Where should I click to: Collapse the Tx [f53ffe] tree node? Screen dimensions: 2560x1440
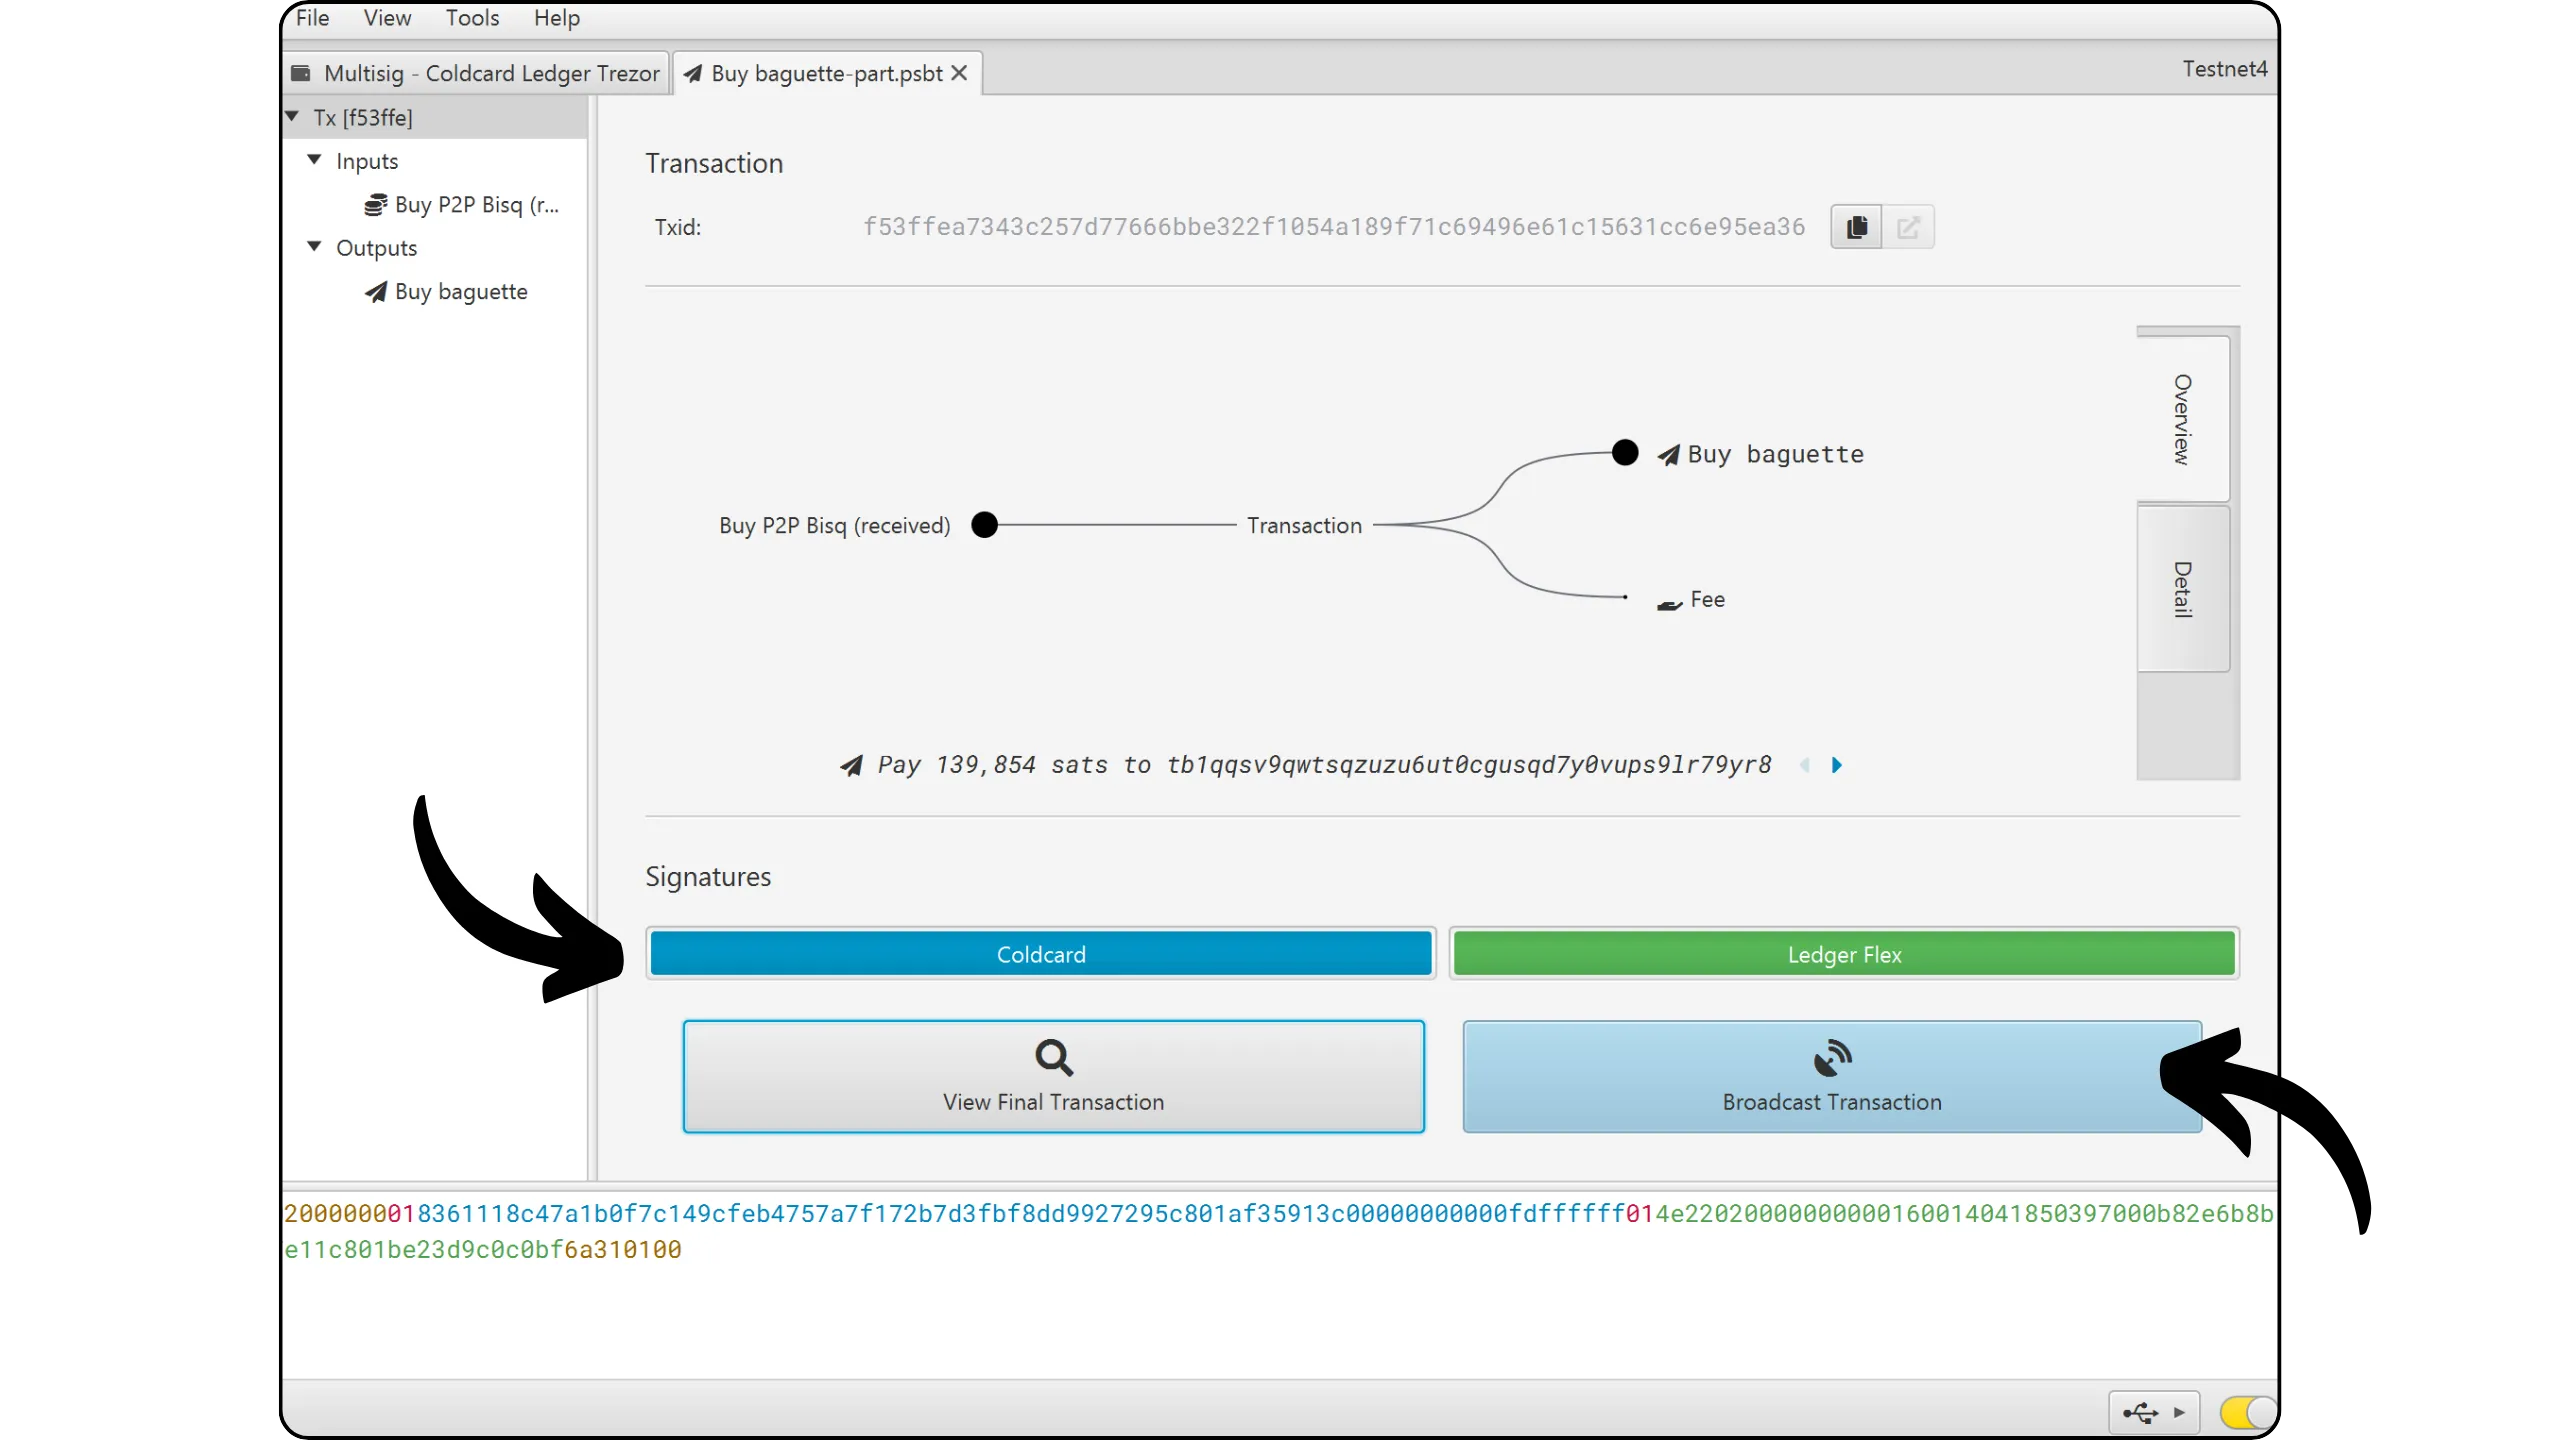(292, 117)
